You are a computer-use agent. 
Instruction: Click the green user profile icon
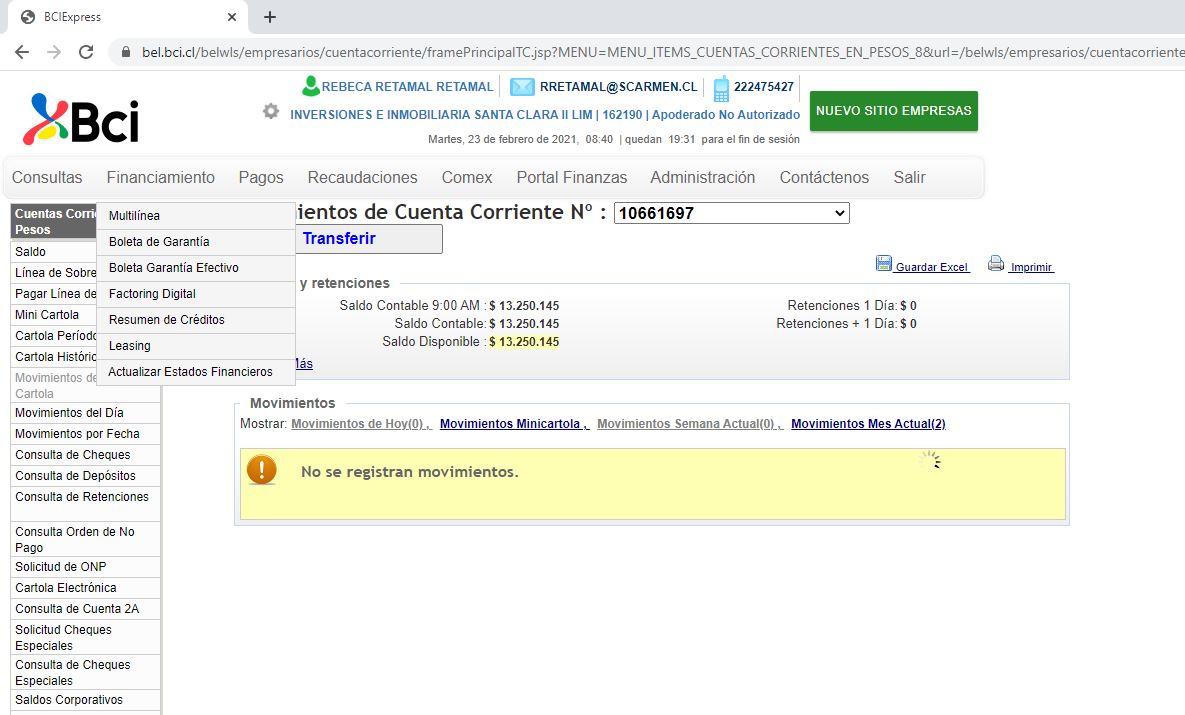(310, 87)
